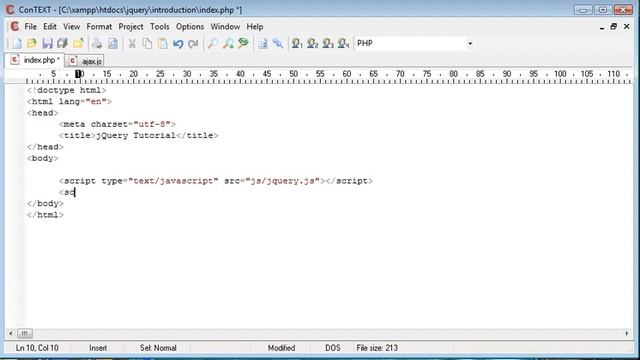Click 'File size: 213' in status bar
Image resolution: width=640 pixels, height=360 pixels.
pos(377,348)
